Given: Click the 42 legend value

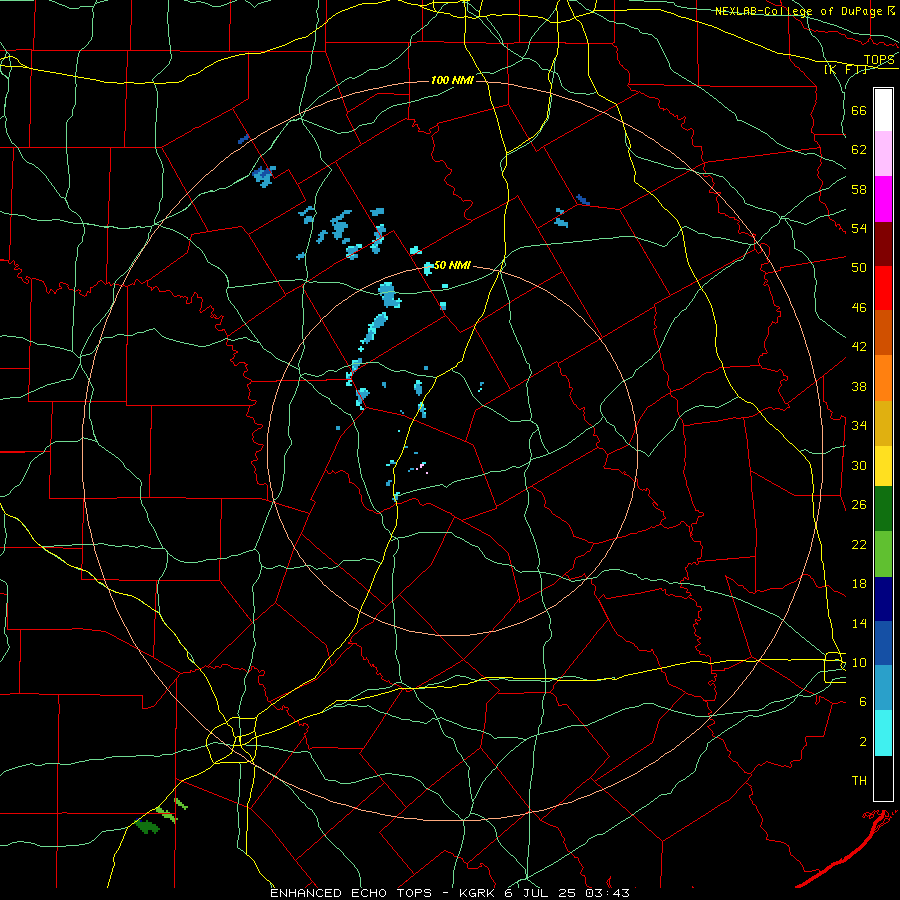Looking at the screenshot, I should 859,346.
